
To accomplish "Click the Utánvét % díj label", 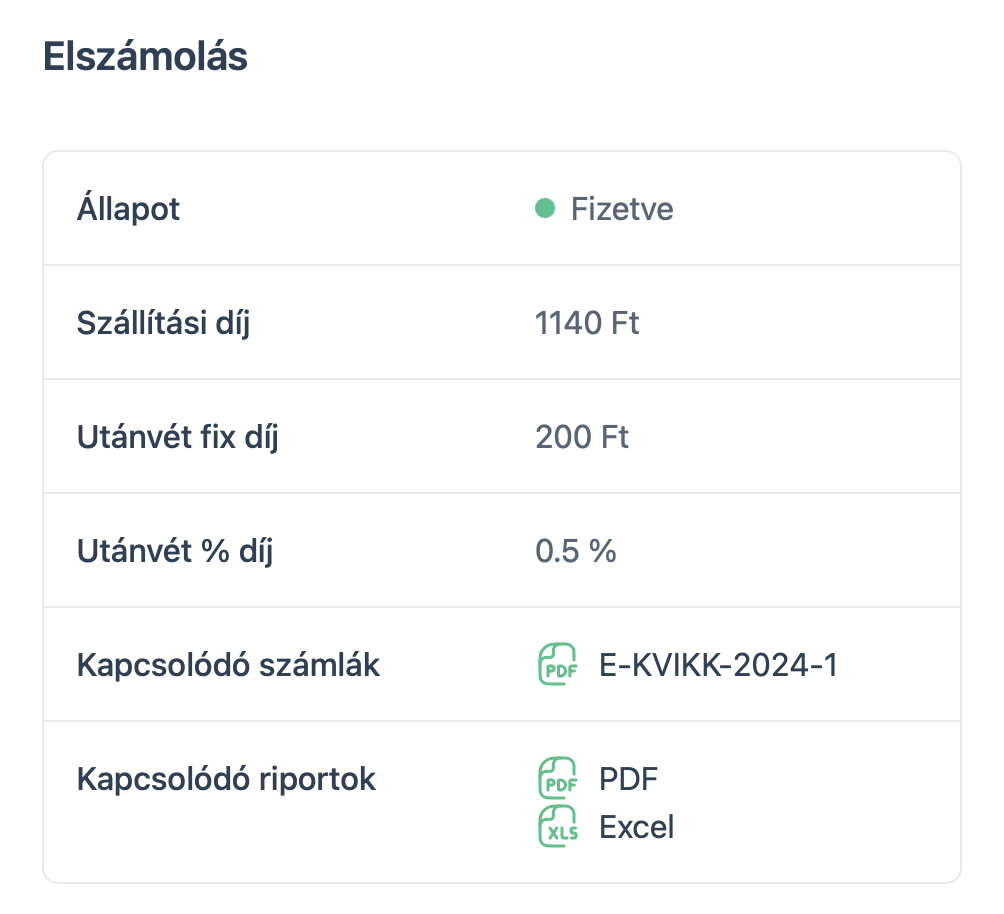I will point(175,551).
